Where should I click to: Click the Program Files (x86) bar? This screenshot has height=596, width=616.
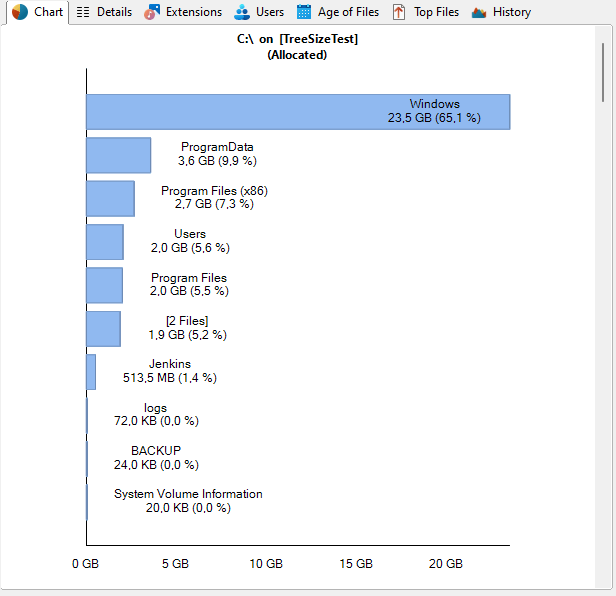[x=110, y=198]
